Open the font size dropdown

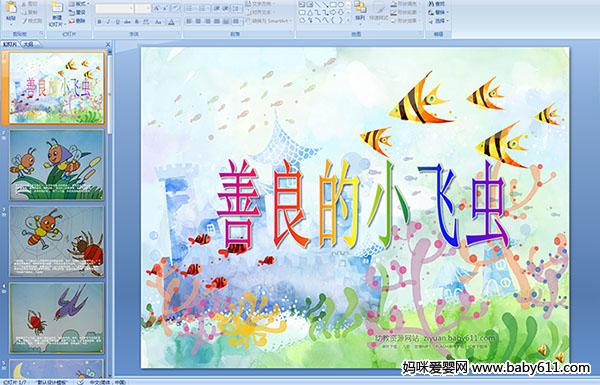[x=143, y=8]
